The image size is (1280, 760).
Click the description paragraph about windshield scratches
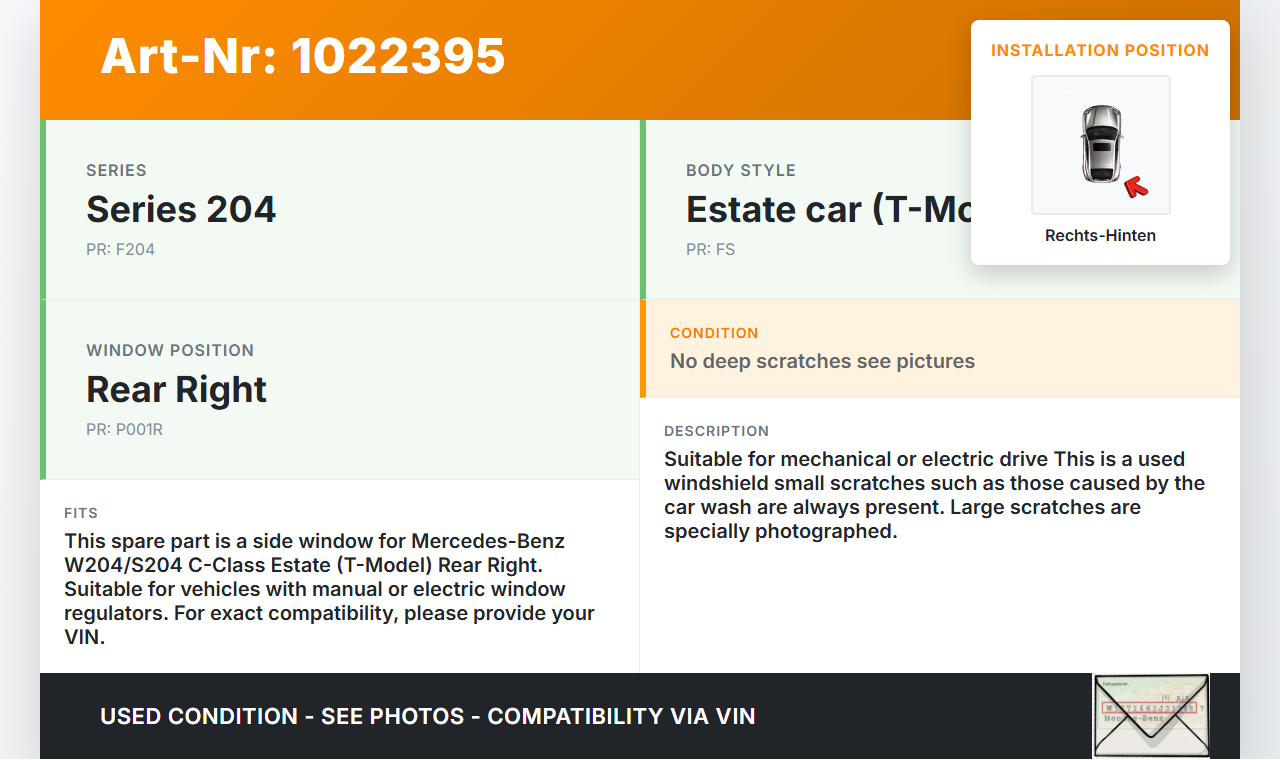[x=934, y=495]
